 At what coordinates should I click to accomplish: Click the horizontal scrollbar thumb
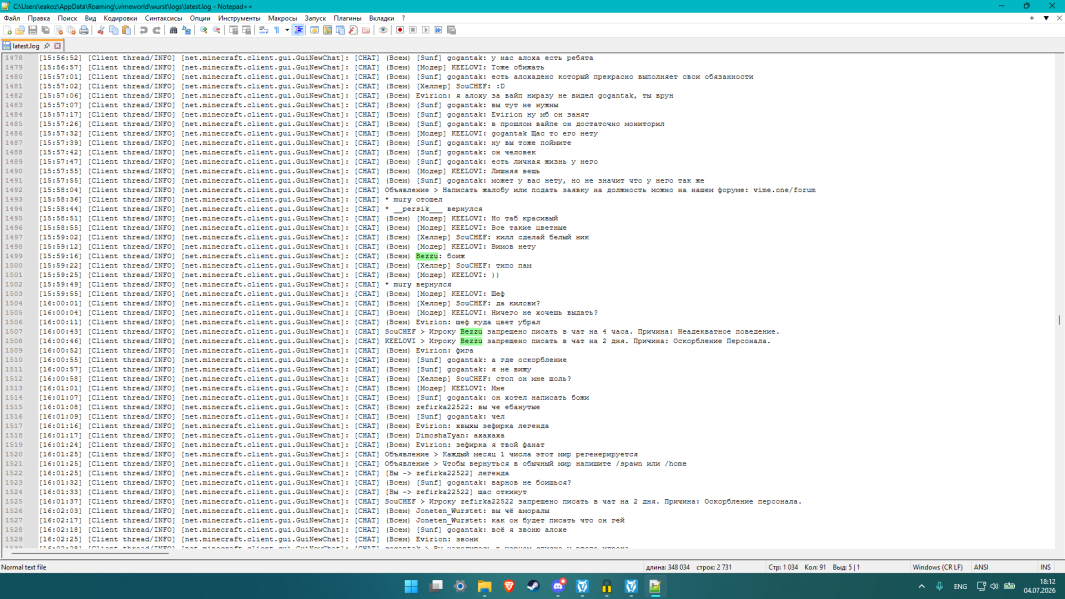[x=90, y=553]
